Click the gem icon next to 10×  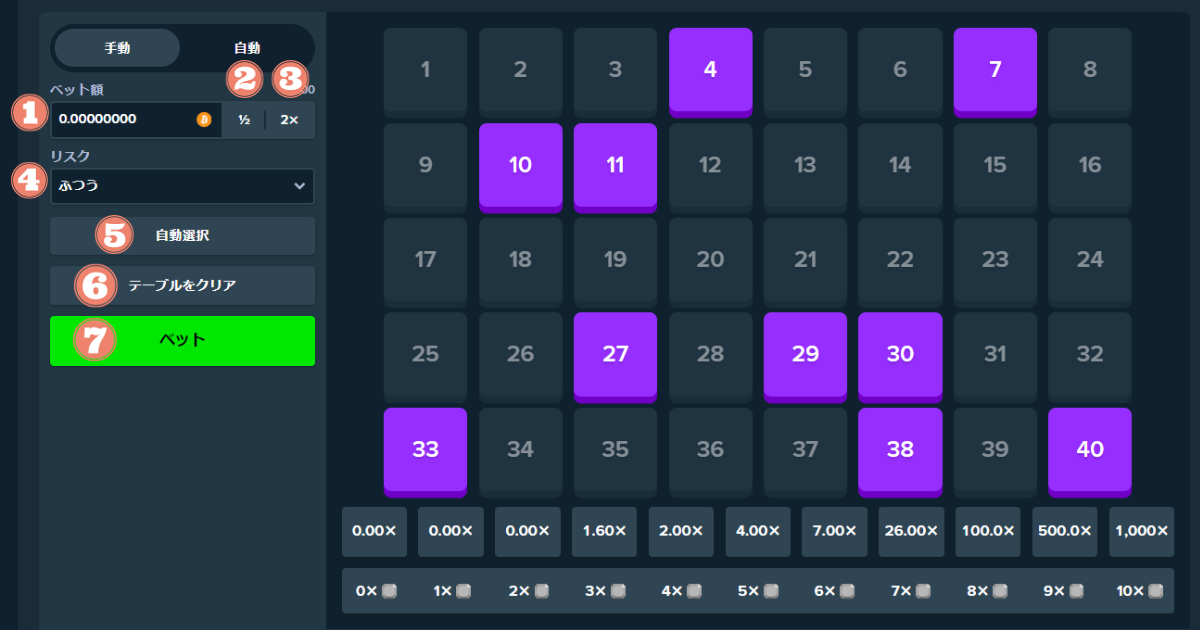(1155, 591)
